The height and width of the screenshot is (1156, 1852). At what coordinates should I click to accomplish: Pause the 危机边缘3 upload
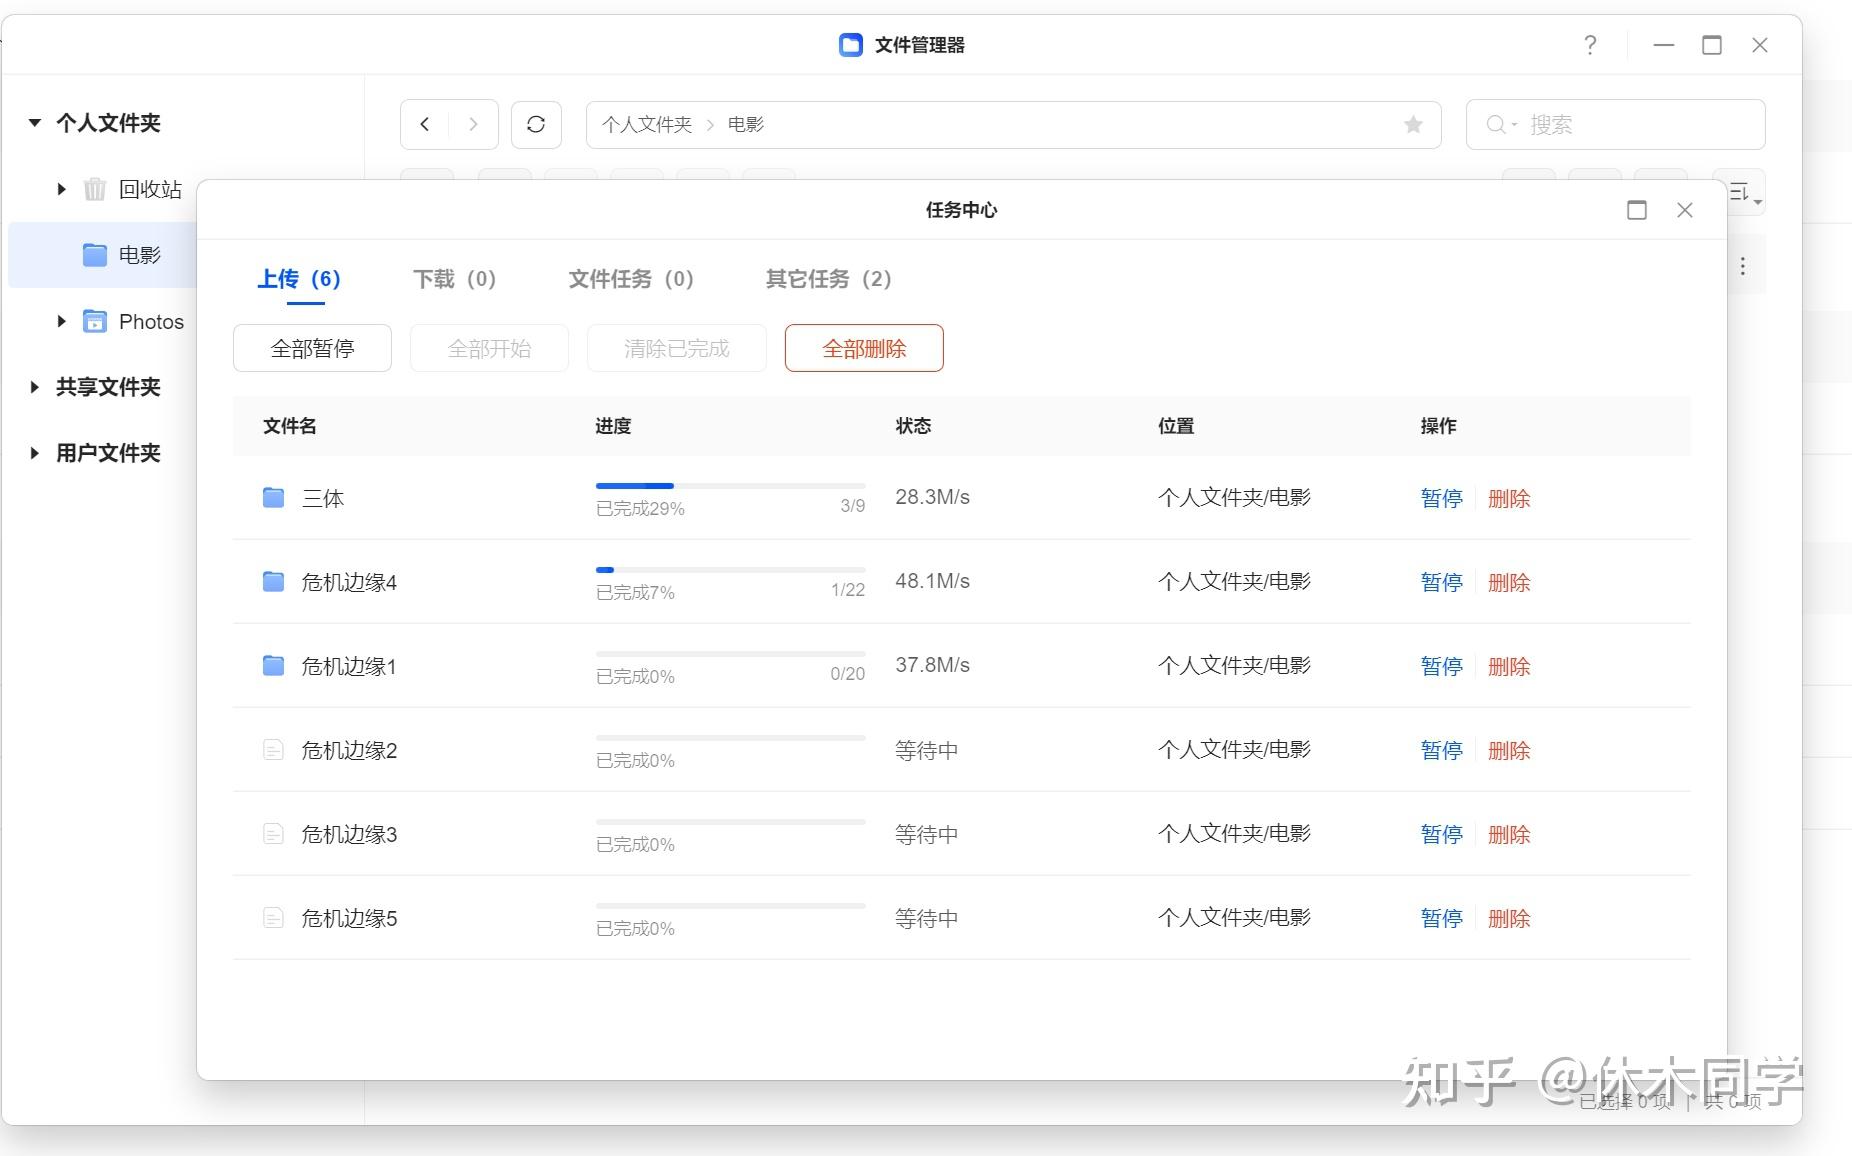click(1441, 834)
